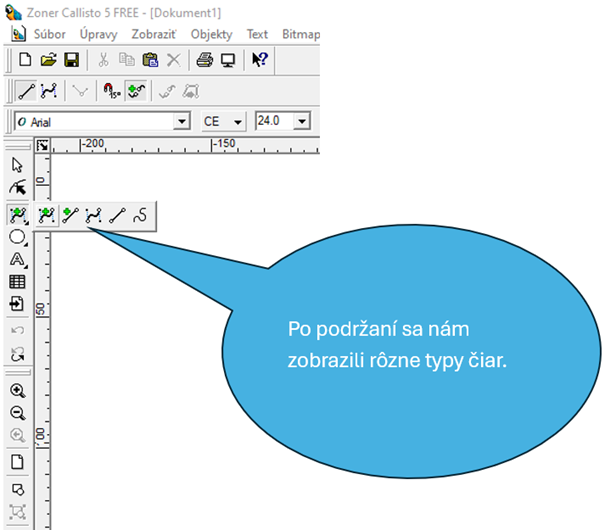The image size is (605, 530).
Task: Save document with the floppy disk icon
Action: tap(70, 60)
